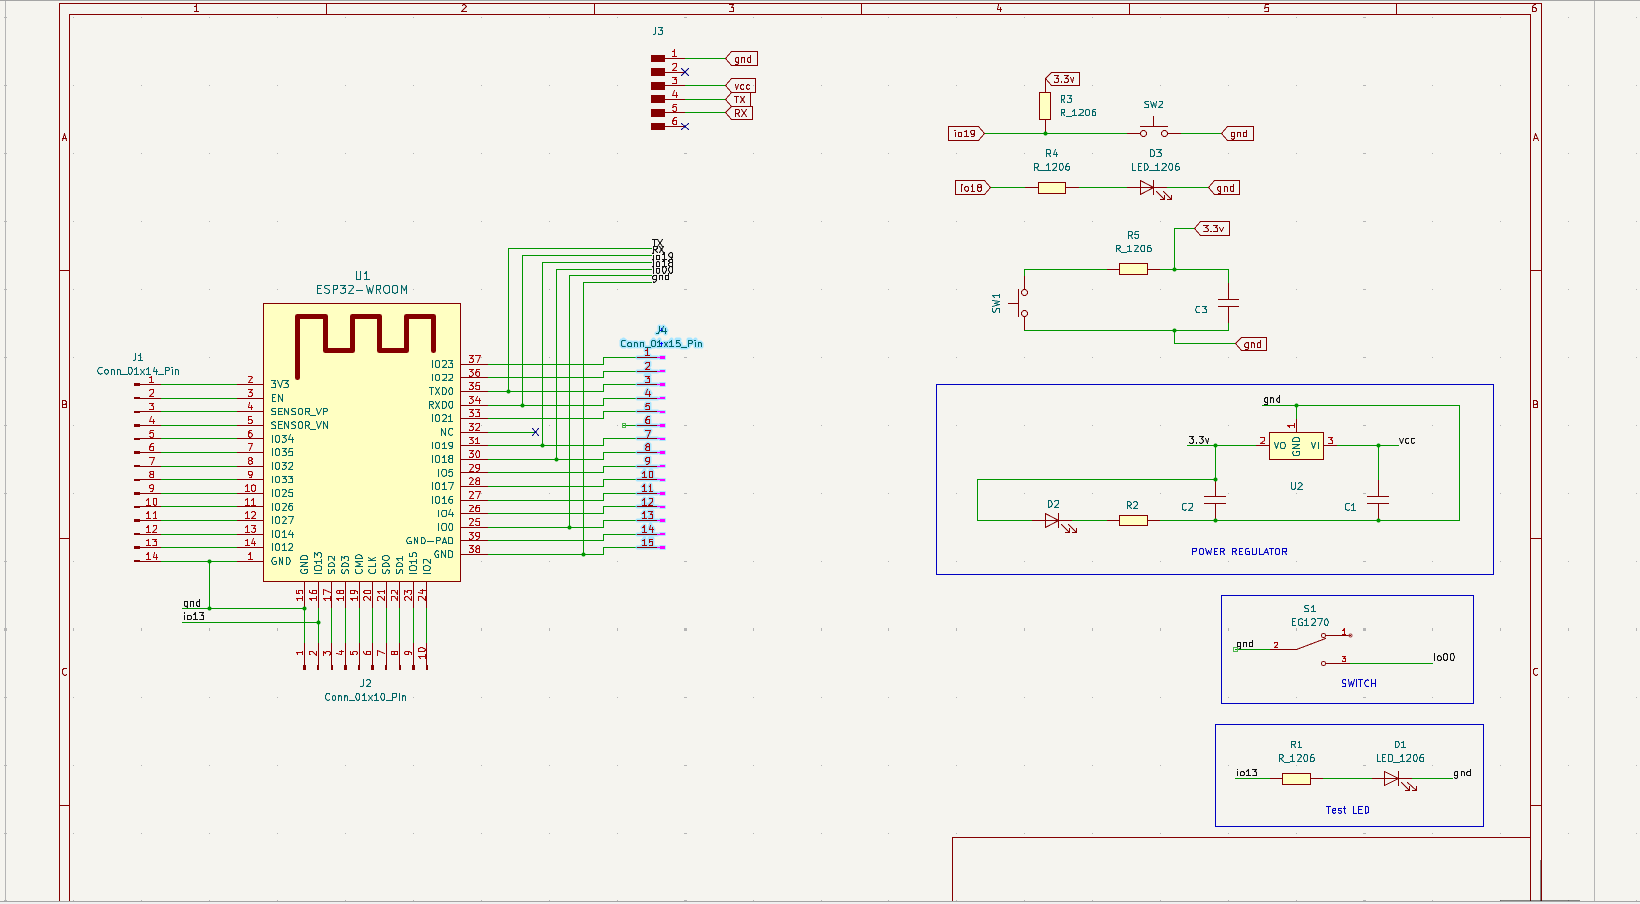The width and height of the screenshot is (1640, 904).
Task: Select the Conn_01x15_Pin value text of J4
Action: tap(661, 344)
